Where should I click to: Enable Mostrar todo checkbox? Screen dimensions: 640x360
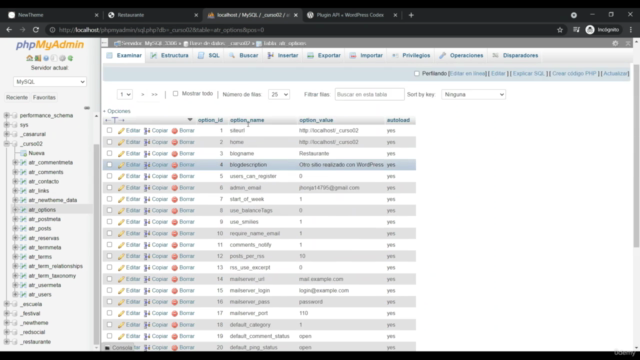(x=176, y=94)
